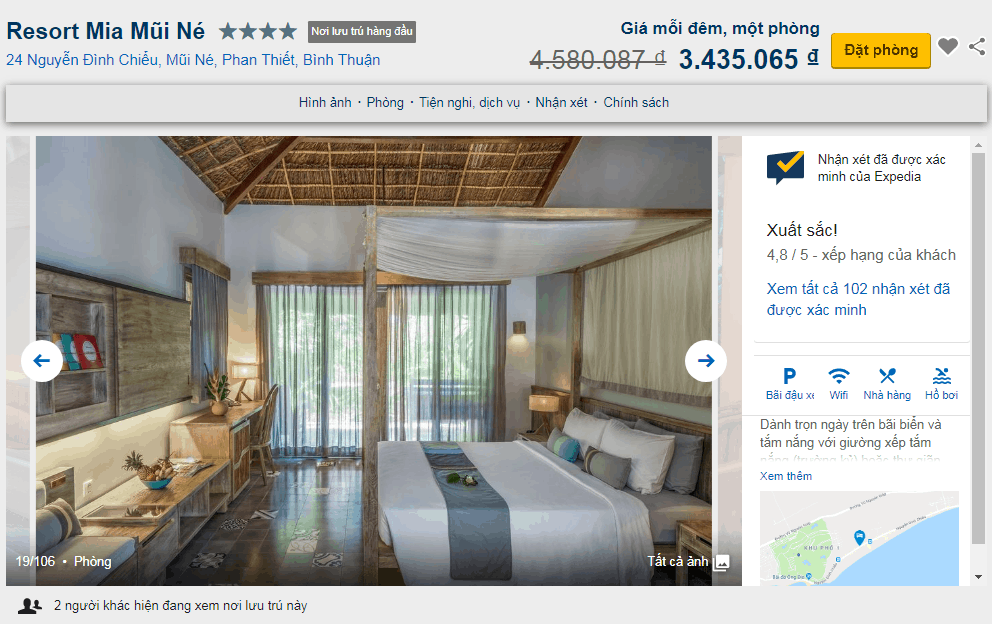Image resolution: width=992 pixels, height=624 pixels.
Task: Jump to the Phòng section
Action: point(385,103)
